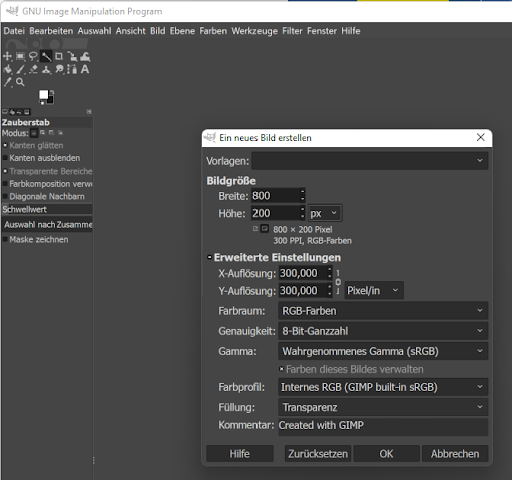Adjust the Schwellwert threshold slider

[x=47, y=209]
